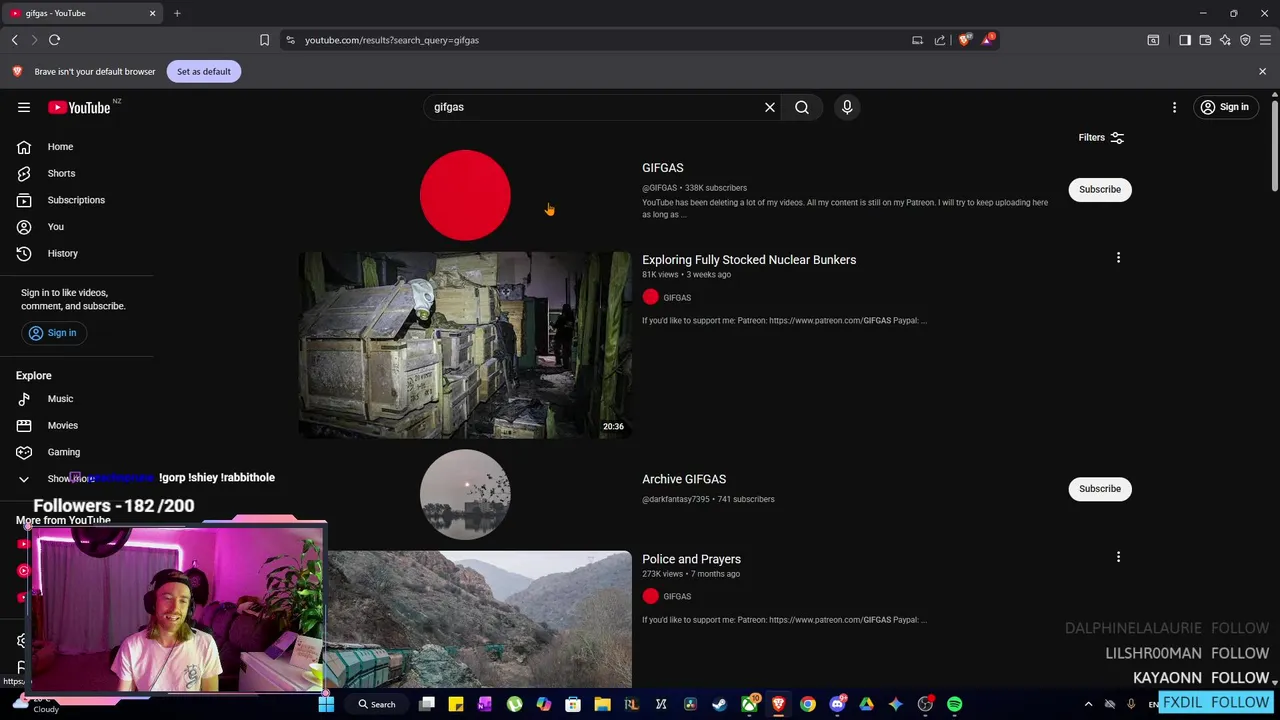Show hidden system tray icons chevron
The width and height of the screenshot is (1280, 720).
click(1088, 704)
